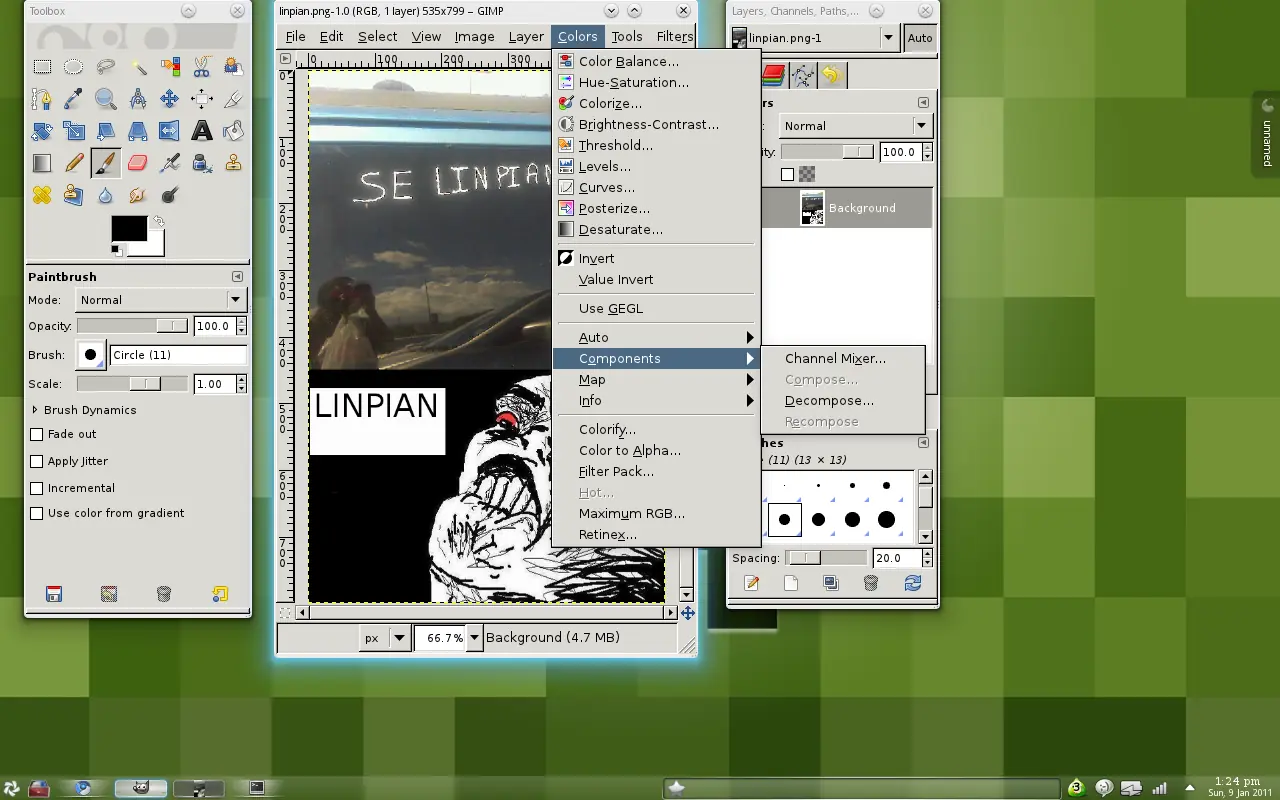Select the Rectangle Select tool
This screenshot has height=800, width=1280.
42,67
